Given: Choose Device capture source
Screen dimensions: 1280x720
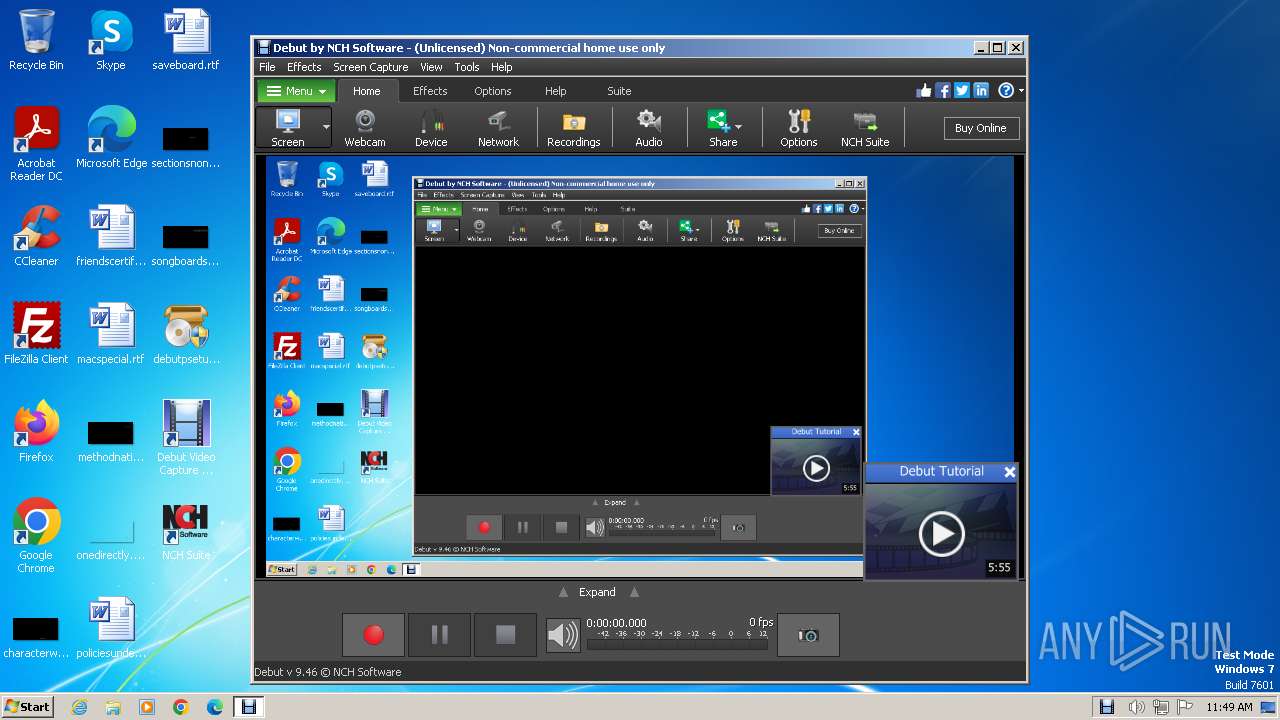Looking at the screenshot, I should [431, 128].
